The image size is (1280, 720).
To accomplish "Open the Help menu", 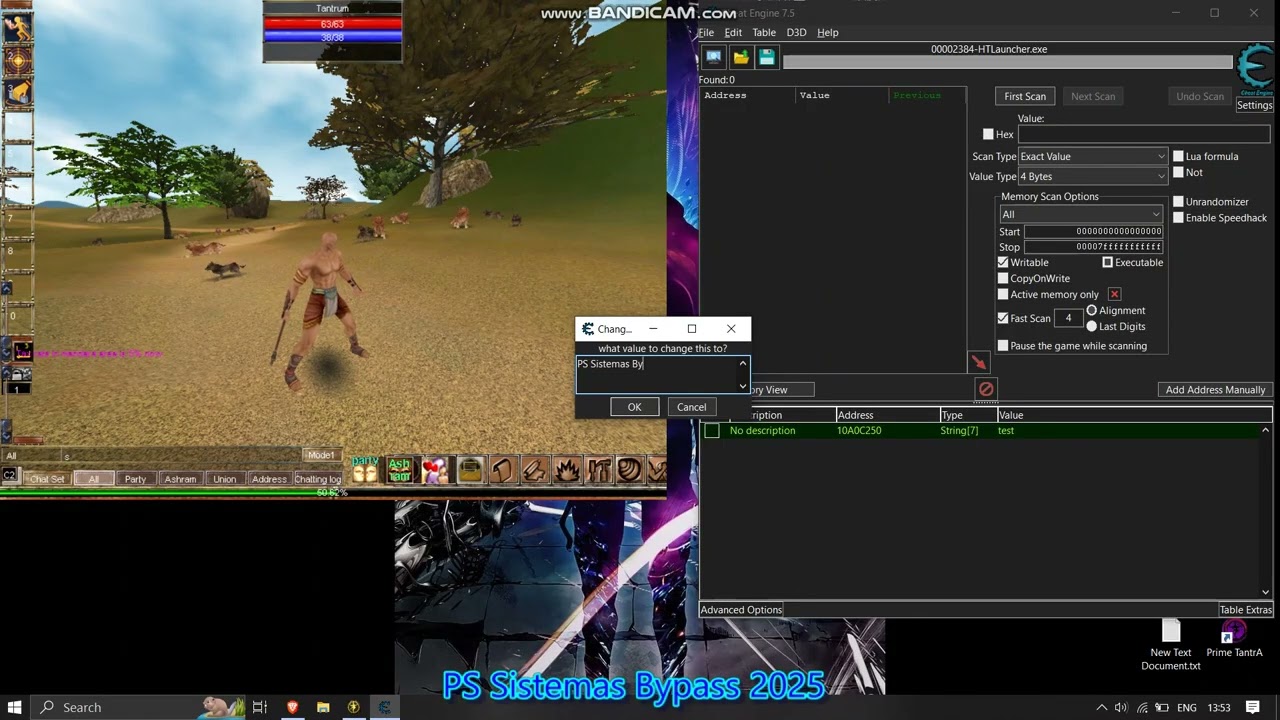I will pos(828,32).
